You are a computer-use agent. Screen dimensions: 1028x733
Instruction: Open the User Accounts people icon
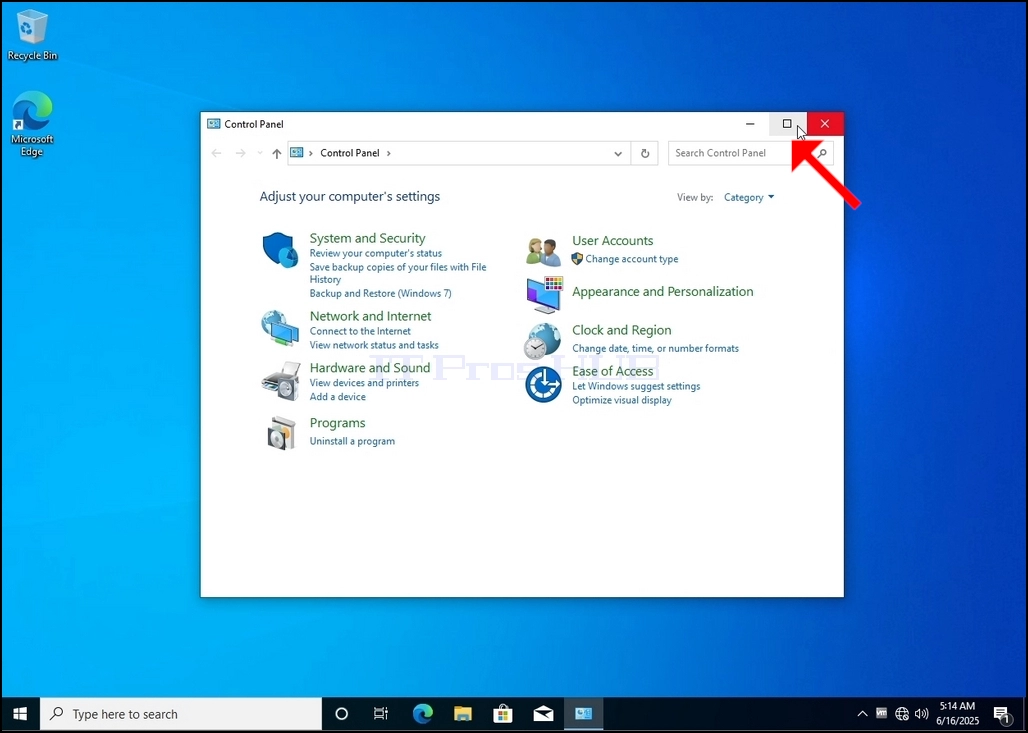point(544,252)
